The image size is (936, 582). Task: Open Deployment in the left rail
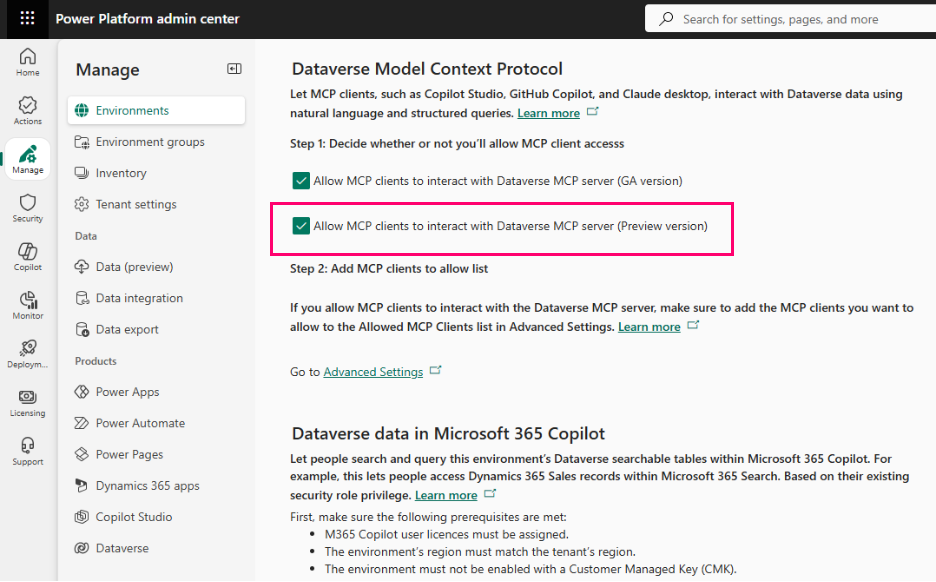click(x=27, y=354)
